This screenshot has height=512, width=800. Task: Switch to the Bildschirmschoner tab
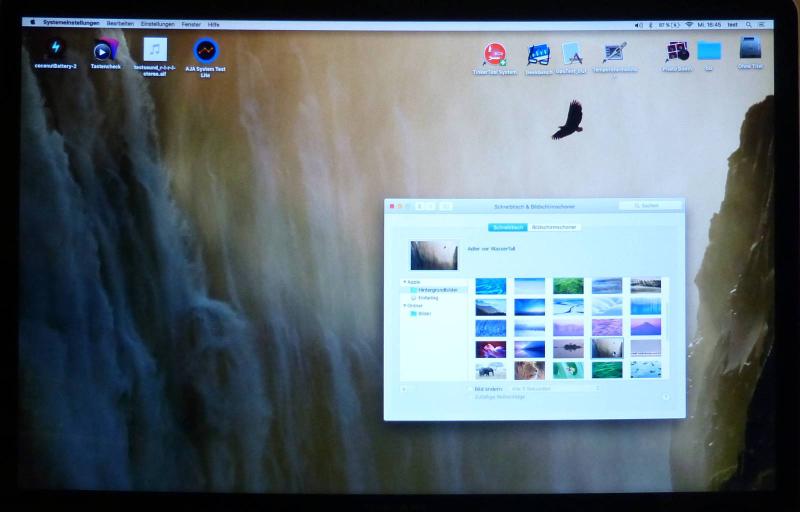(x=554, y=227)
